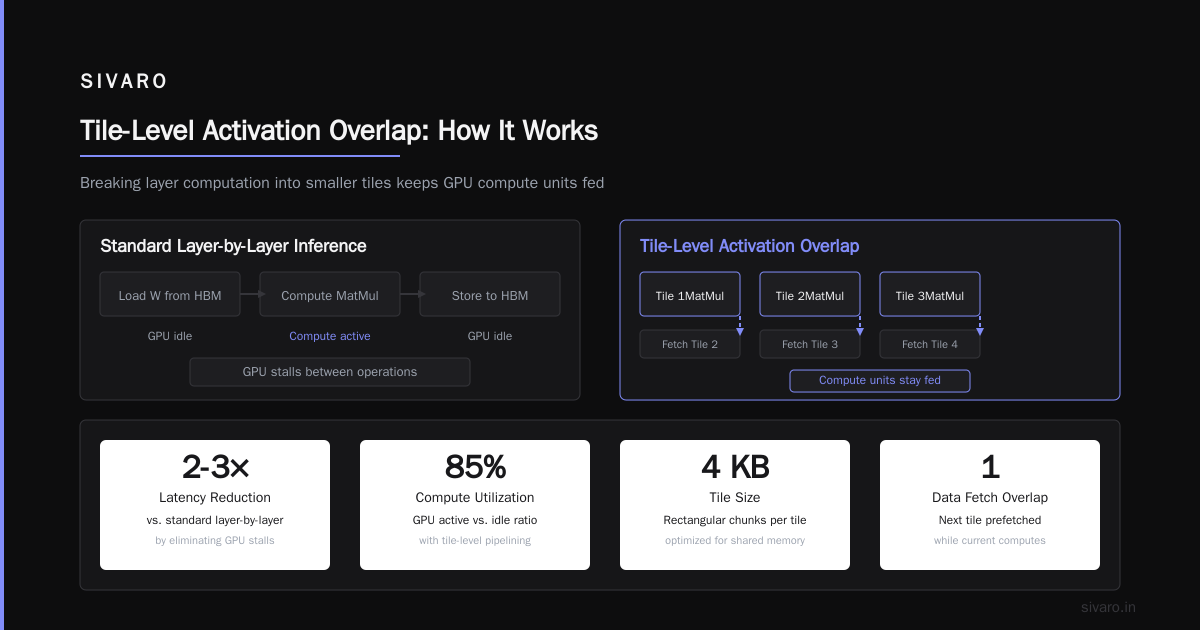Click the Tile-Level Activation Overlap panel heading
The image size is (1200, 630).
[x=749, y=246]
